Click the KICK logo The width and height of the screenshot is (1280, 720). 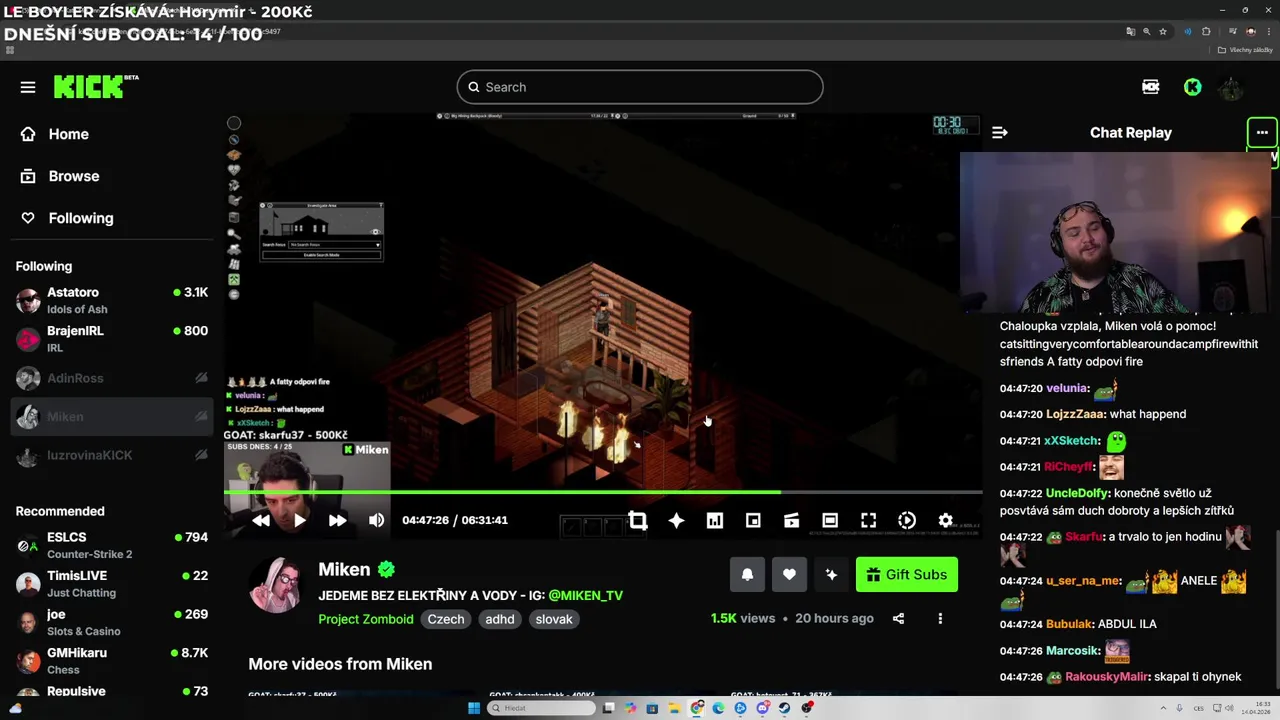(95, 87)
